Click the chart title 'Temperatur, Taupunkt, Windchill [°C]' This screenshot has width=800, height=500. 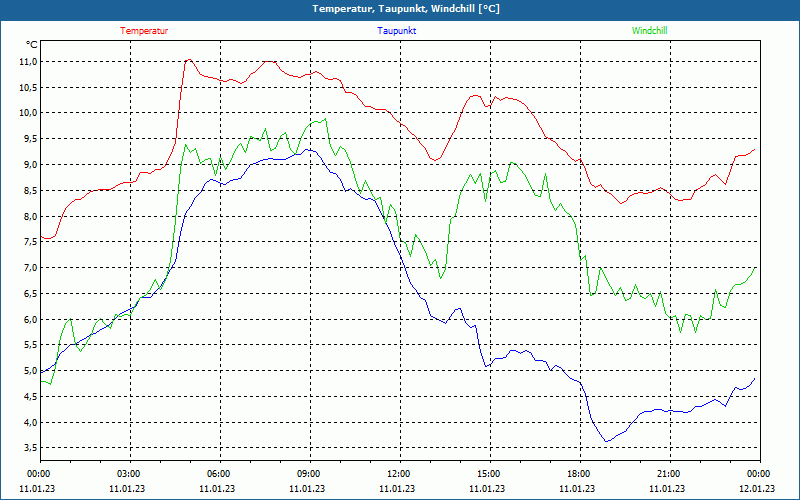406,9
